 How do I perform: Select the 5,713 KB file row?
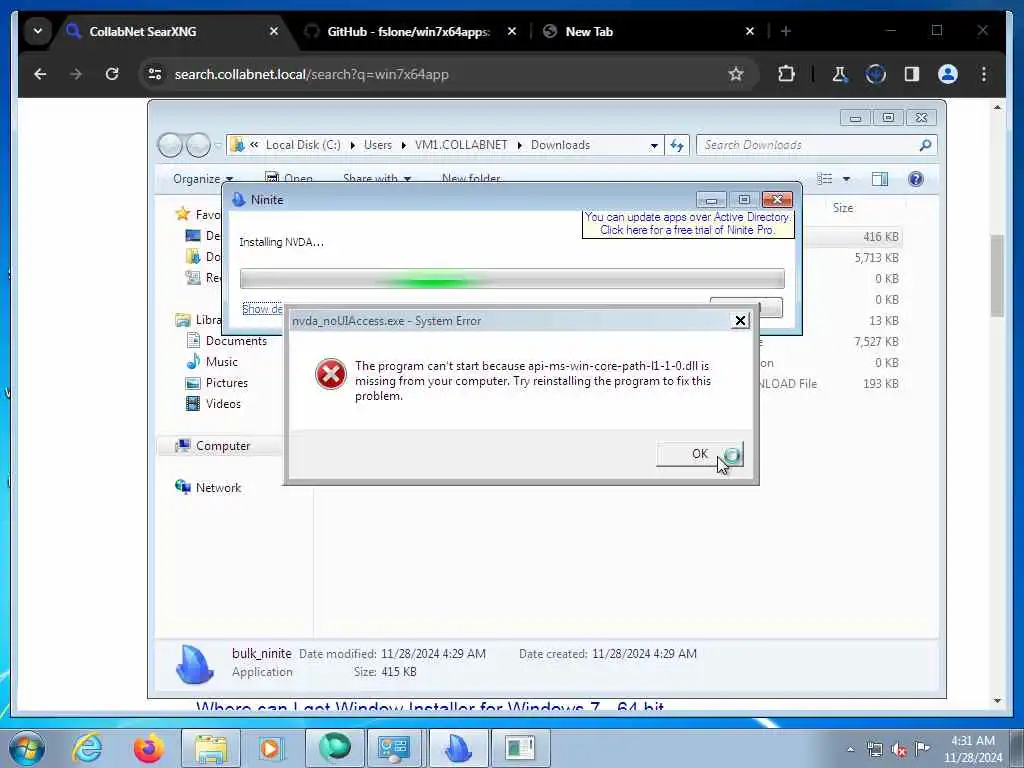pyautogui.click(x=877, y=258)
